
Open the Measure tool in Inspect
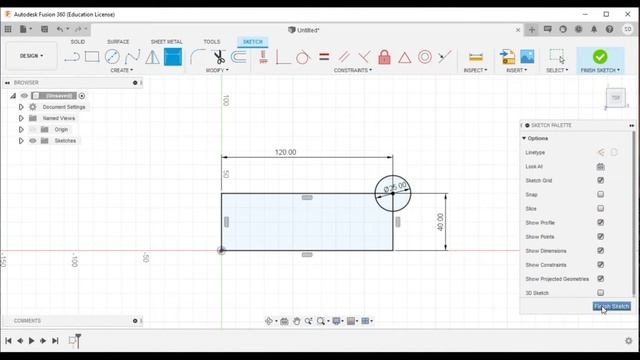(476, 57)
